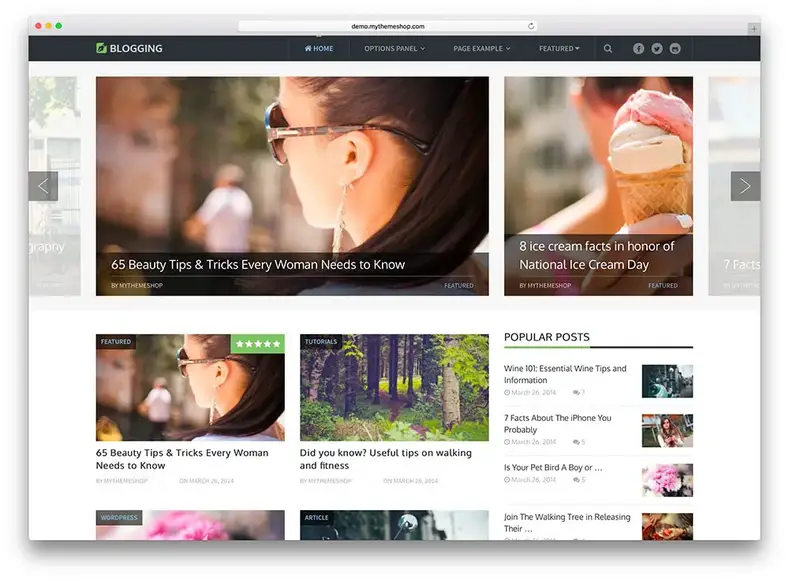
Task: Click By MyThemeShop on ice cream slide
Action: click(x=545, y=286)
